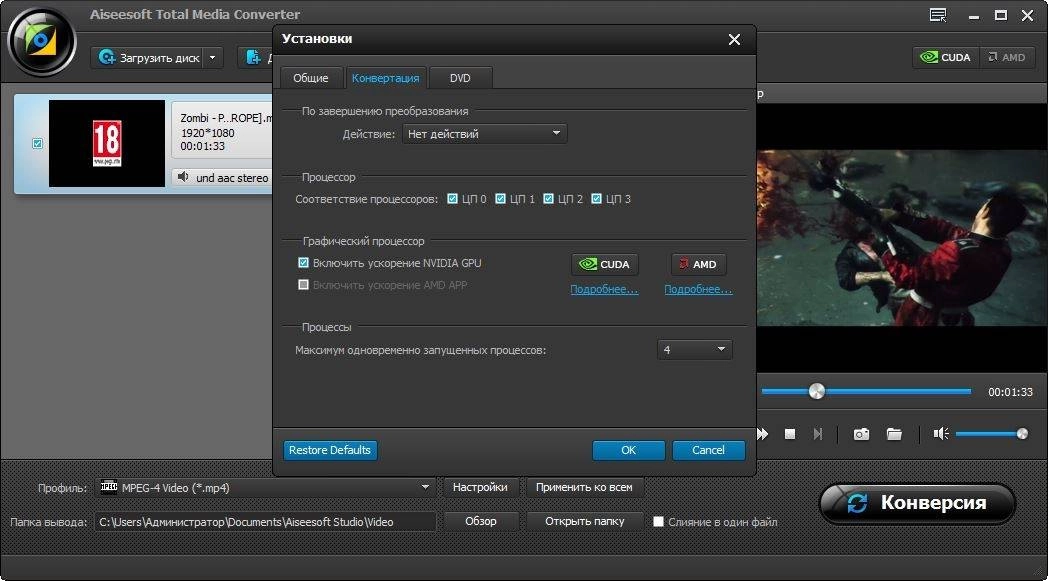Screen dimensions: 1048x581
Task: Click Restore Defaults button
Action: coord(330,450)
